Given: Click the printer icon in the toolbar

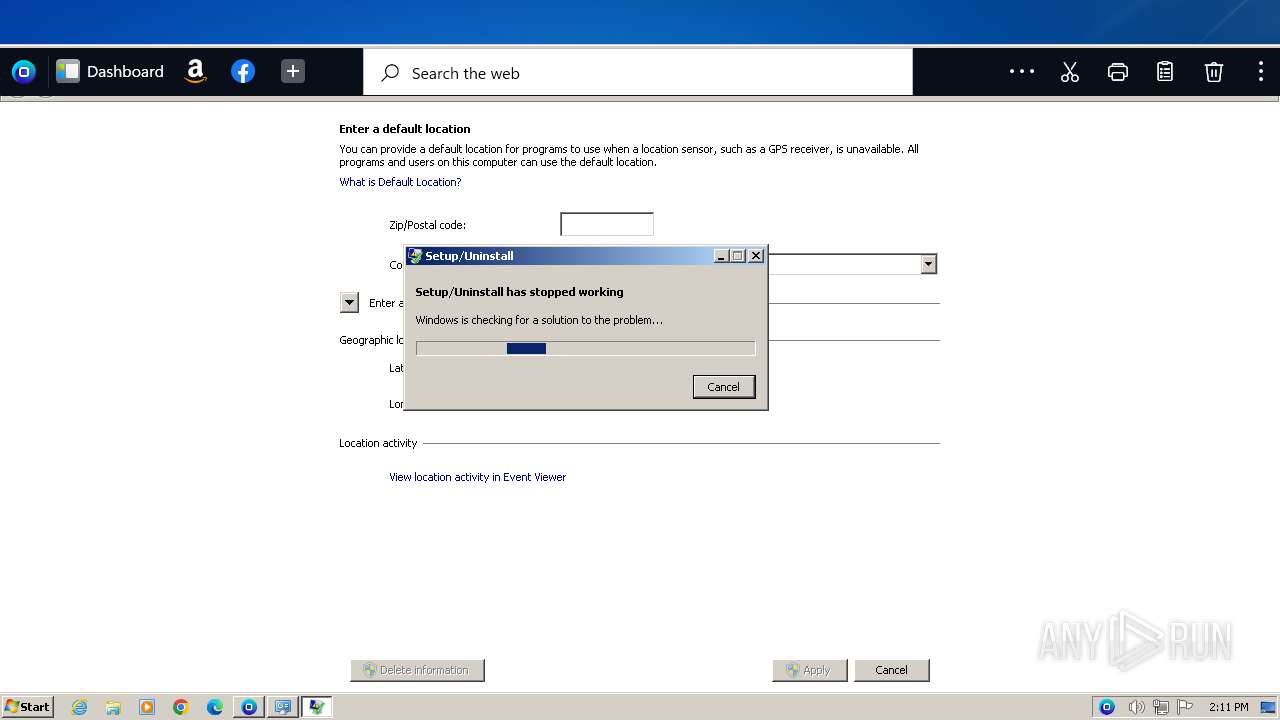Looking at the screenshot, I should pyautogui.click(x=1118, y=72).
